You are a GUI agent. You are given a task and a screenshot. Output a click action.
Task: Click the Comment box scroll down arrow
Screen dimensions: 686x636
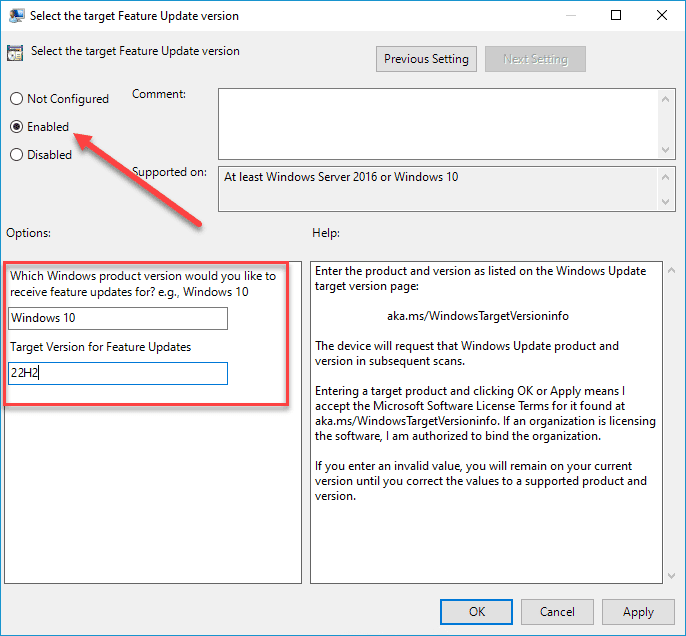pyautogui.click(x=665, y=150)
